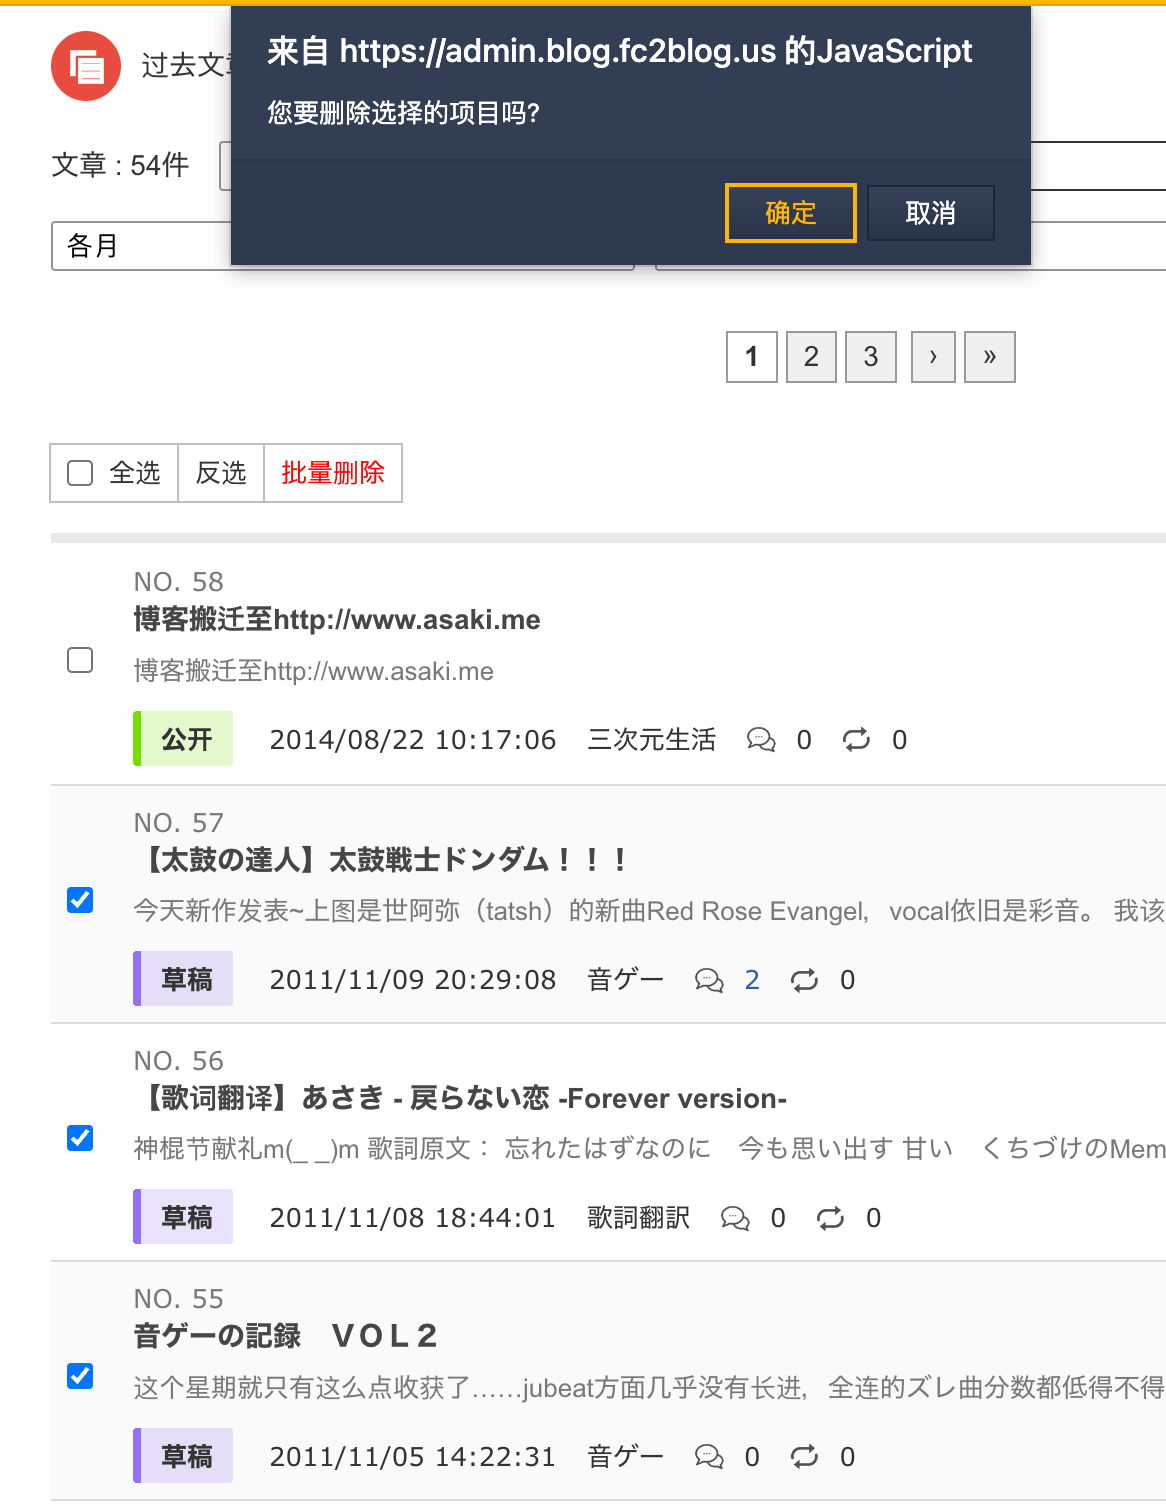Click trackback icon on post NO. 58

(x=856, y=740)
